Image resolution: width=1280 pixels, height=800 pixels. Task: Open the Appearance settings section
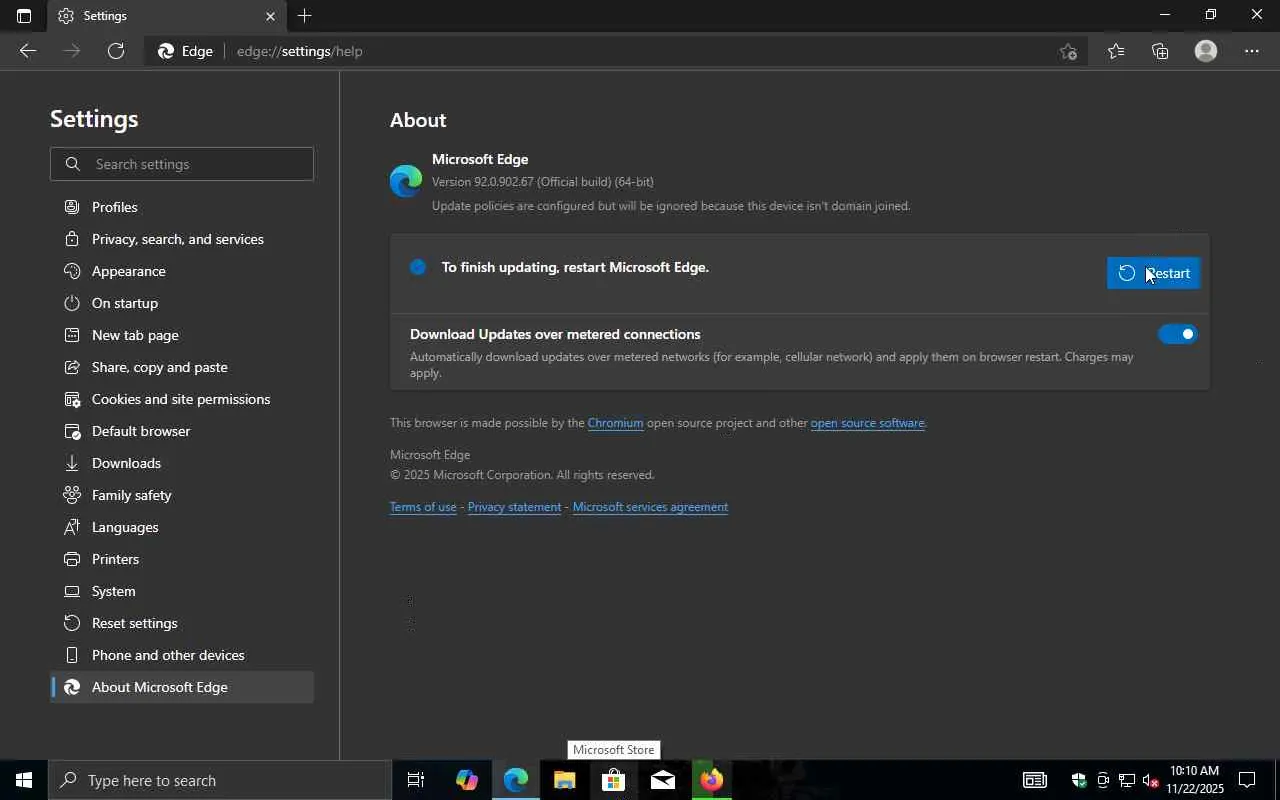(182, 271)
